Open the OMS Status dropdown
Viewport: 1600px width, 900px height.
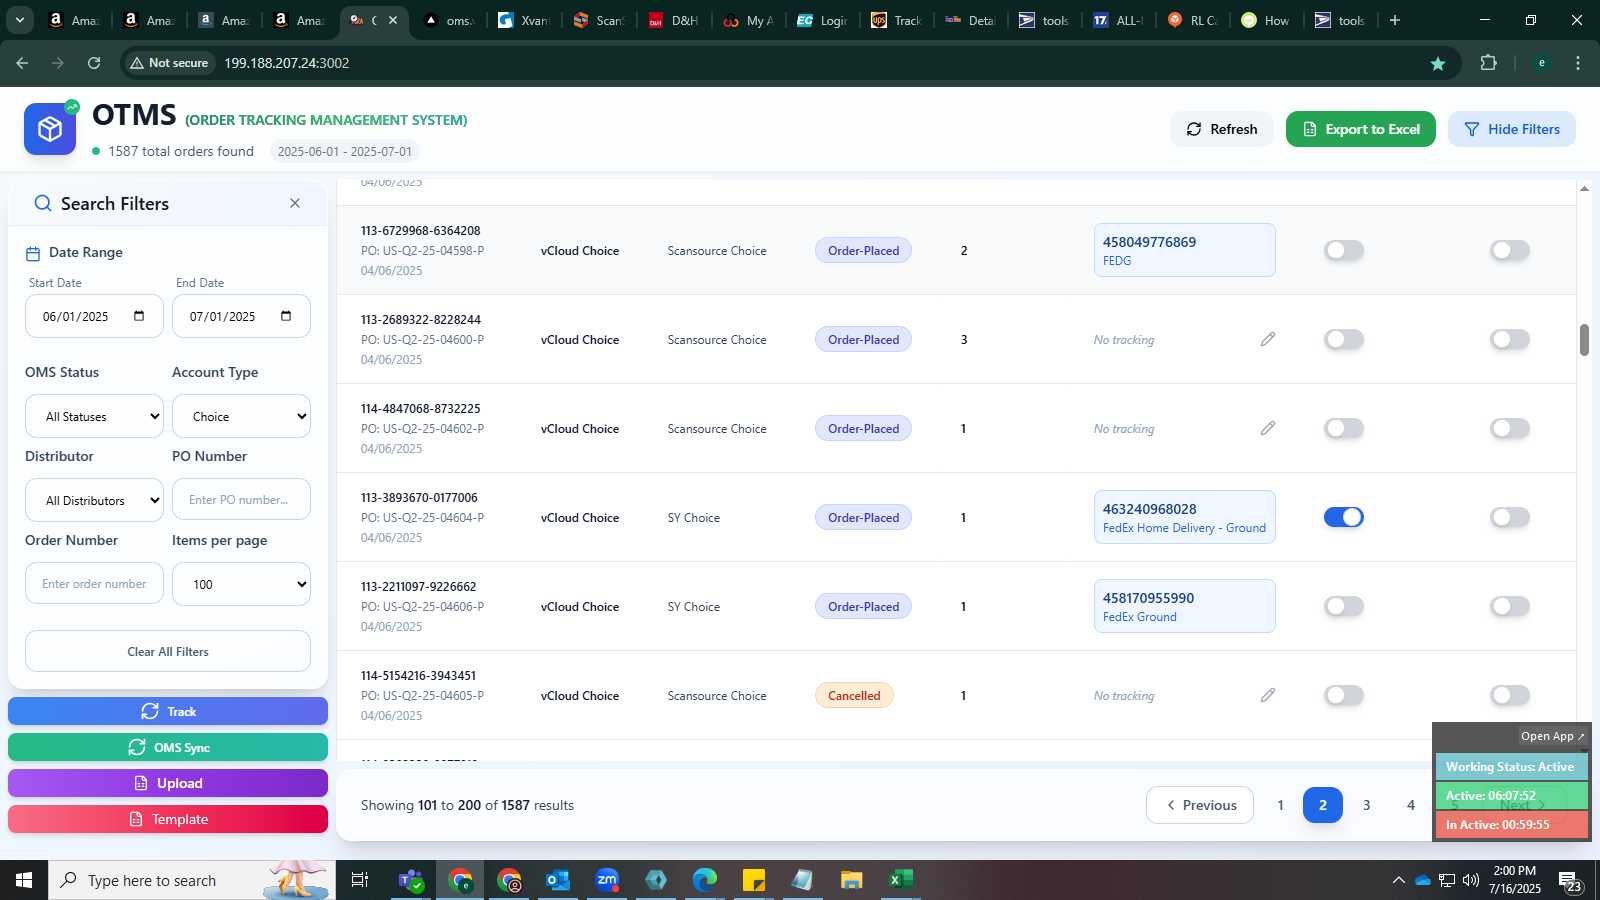click(x=94, y=416)
